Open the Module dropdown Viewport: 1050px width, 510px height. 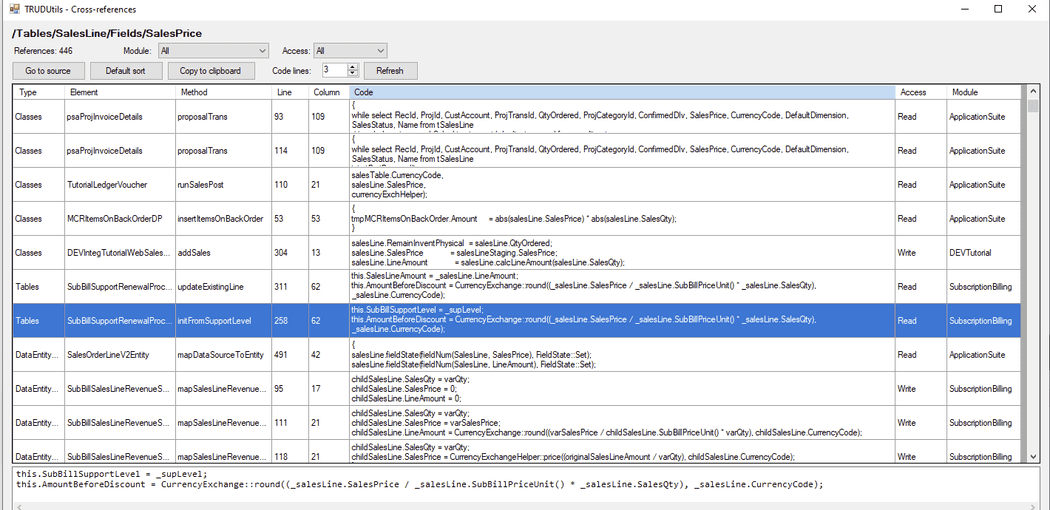coord(213,51)
